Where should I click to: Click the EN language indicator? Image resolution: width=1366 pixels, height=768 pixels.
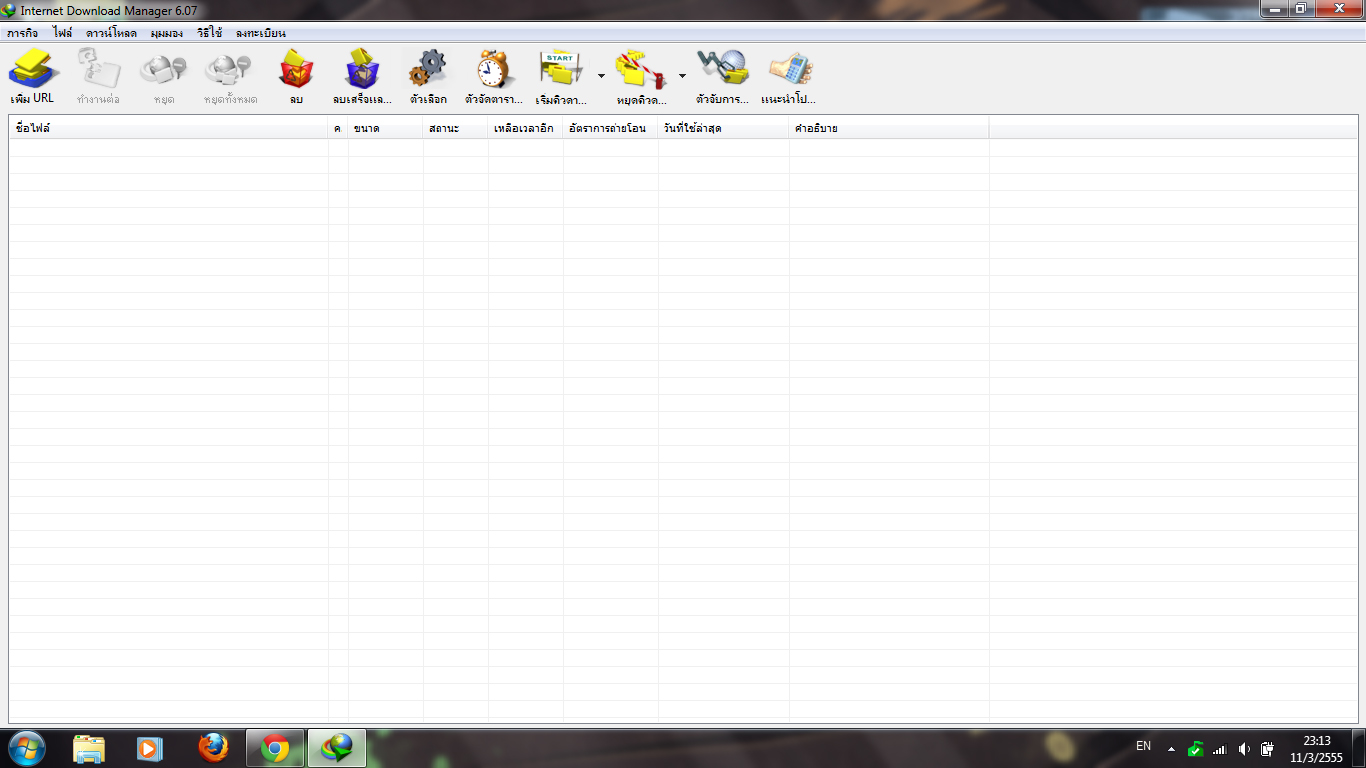1144,745
